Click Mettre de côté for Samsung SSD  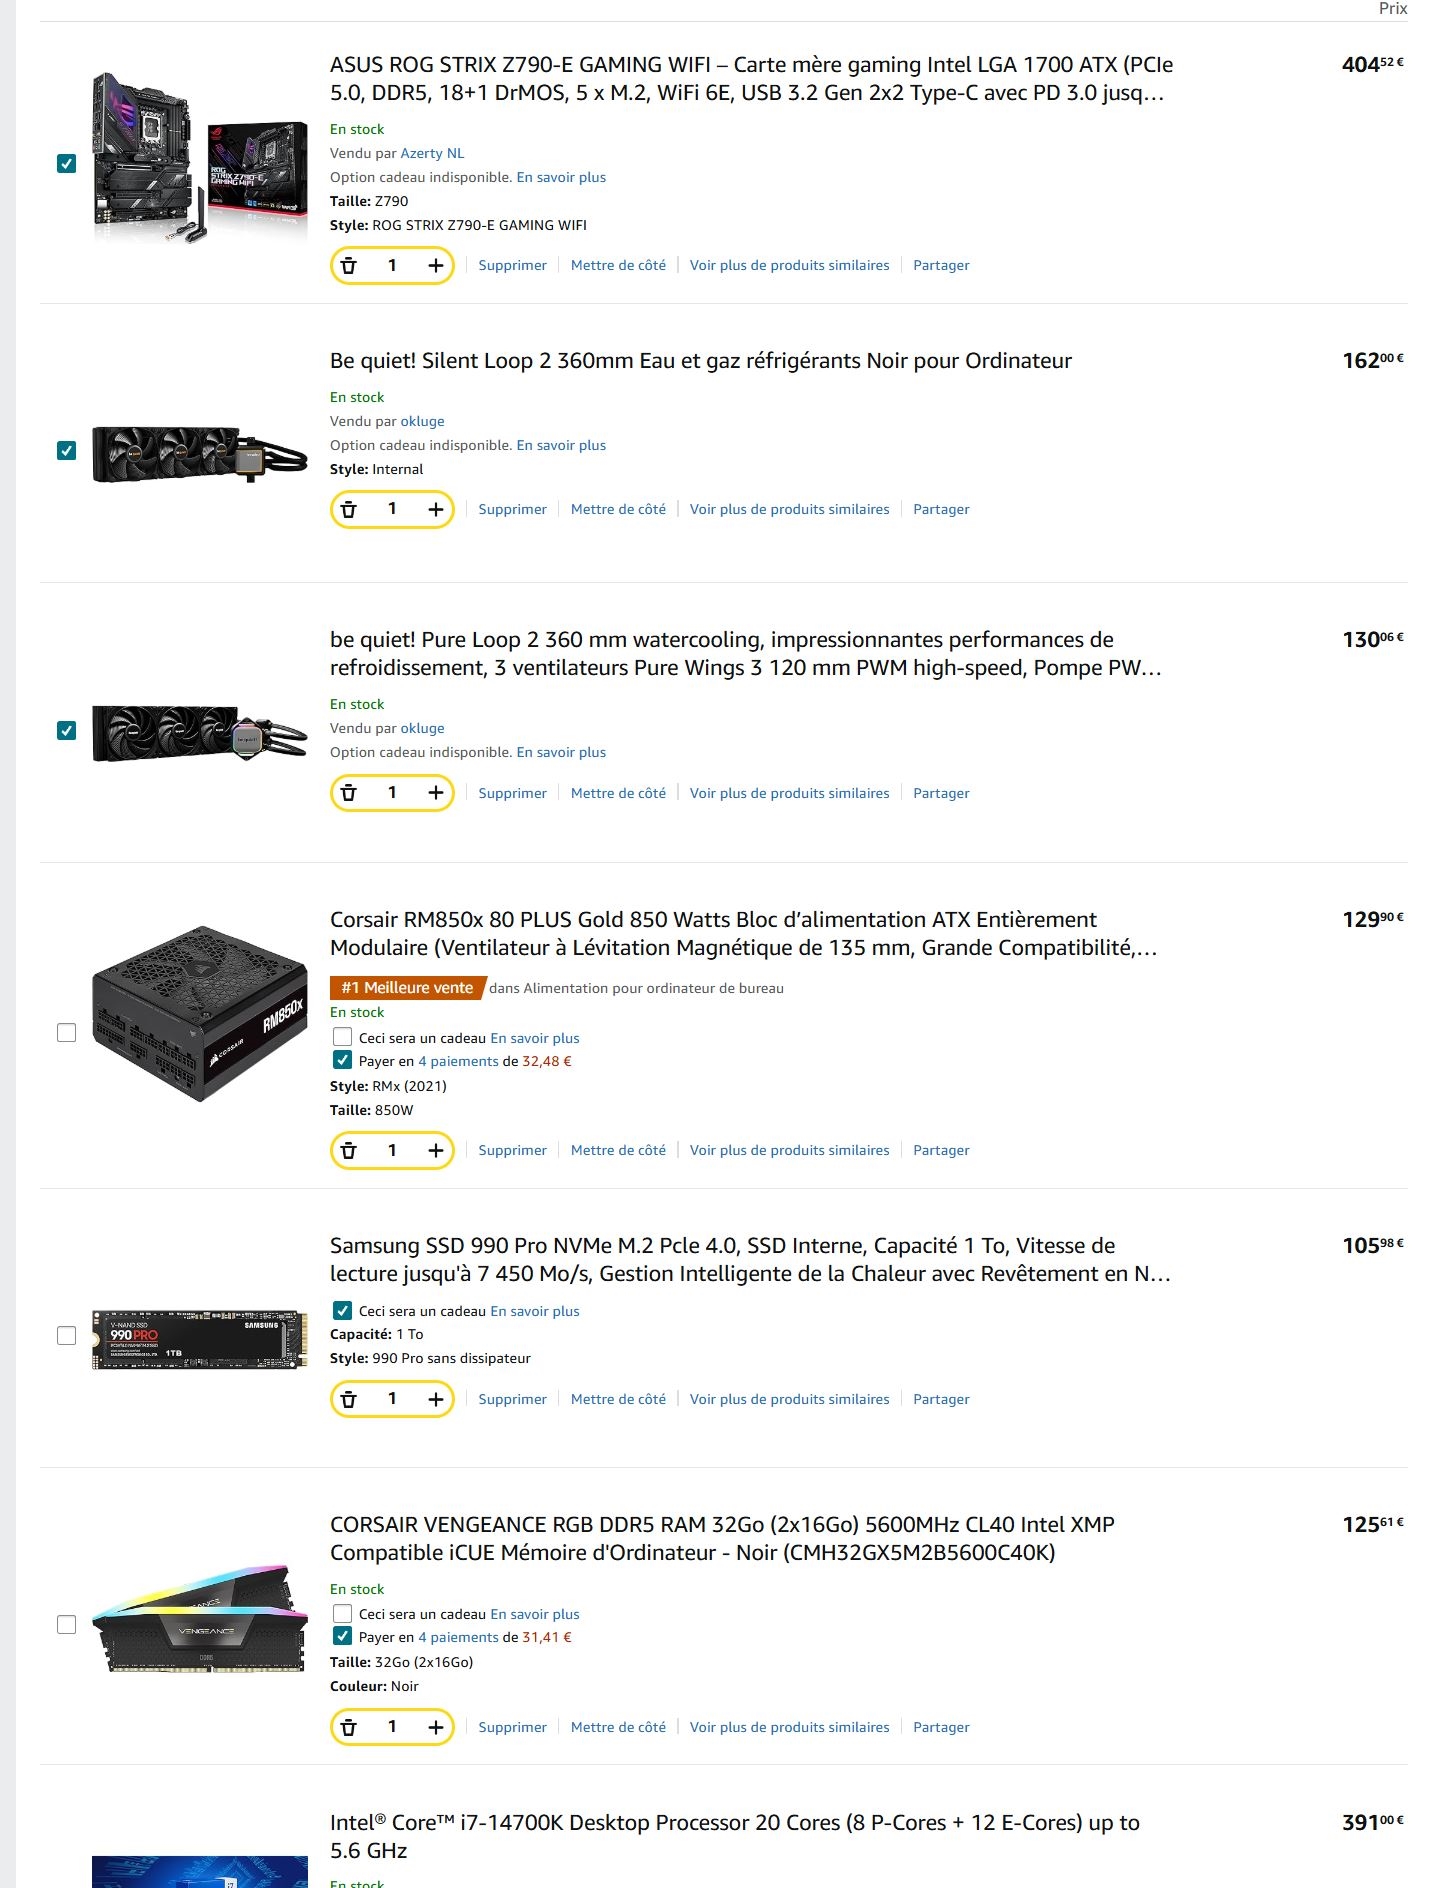coord(618,1399)
